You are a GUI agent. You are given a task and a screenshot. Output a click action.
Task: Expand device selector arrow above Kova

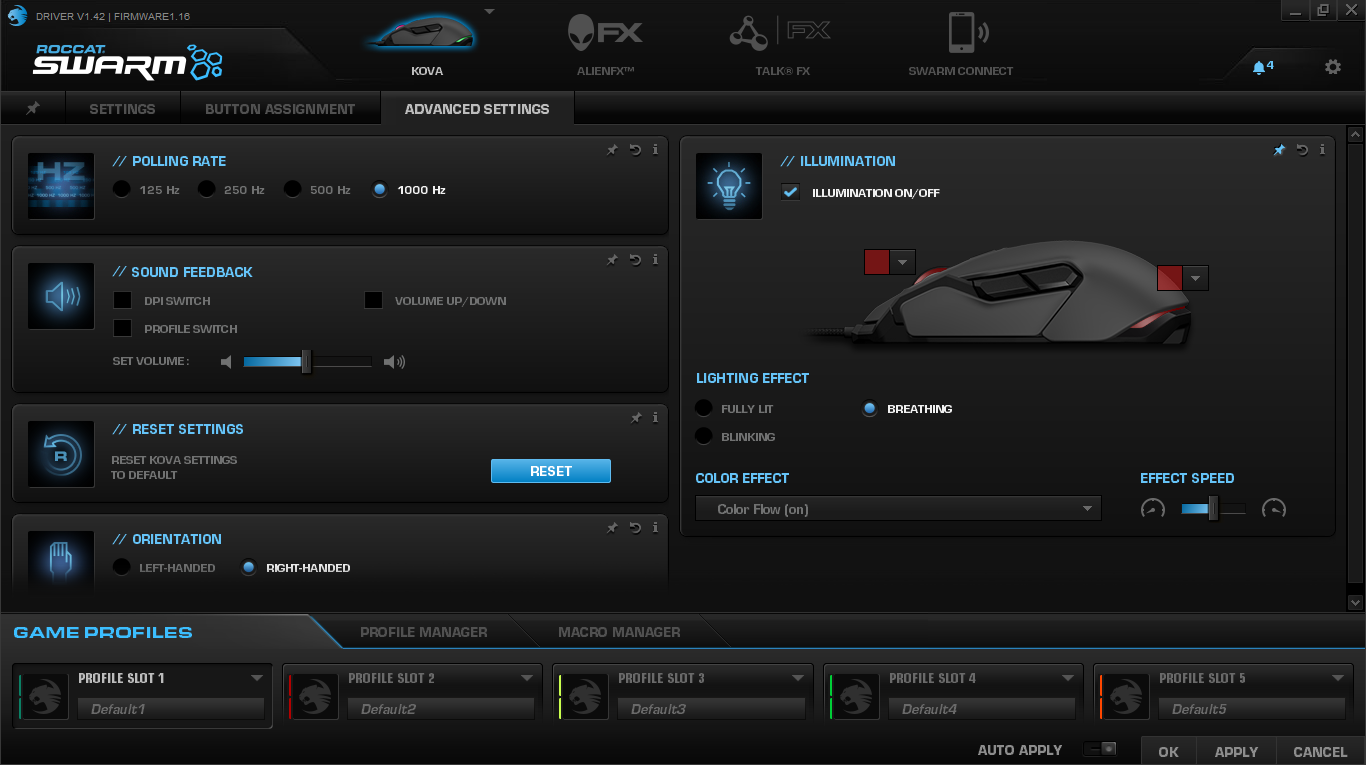(489, 12)
